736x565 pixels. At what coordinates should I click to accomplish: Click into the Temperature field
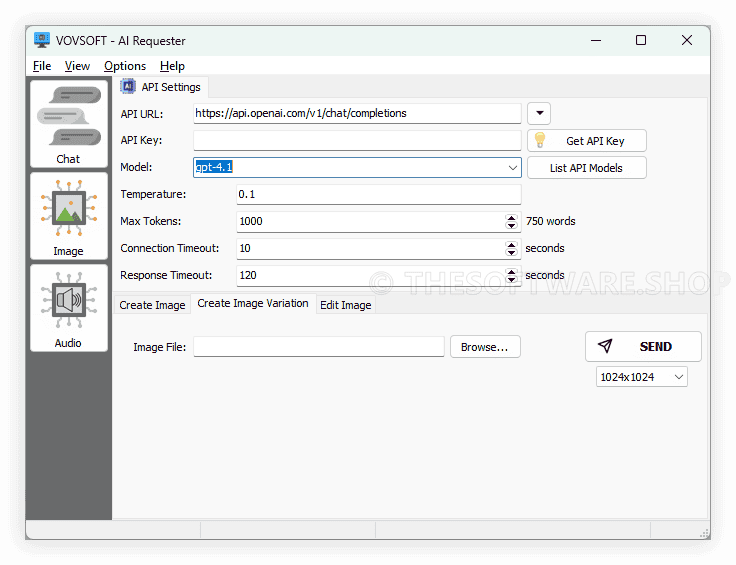pos(379,194)
